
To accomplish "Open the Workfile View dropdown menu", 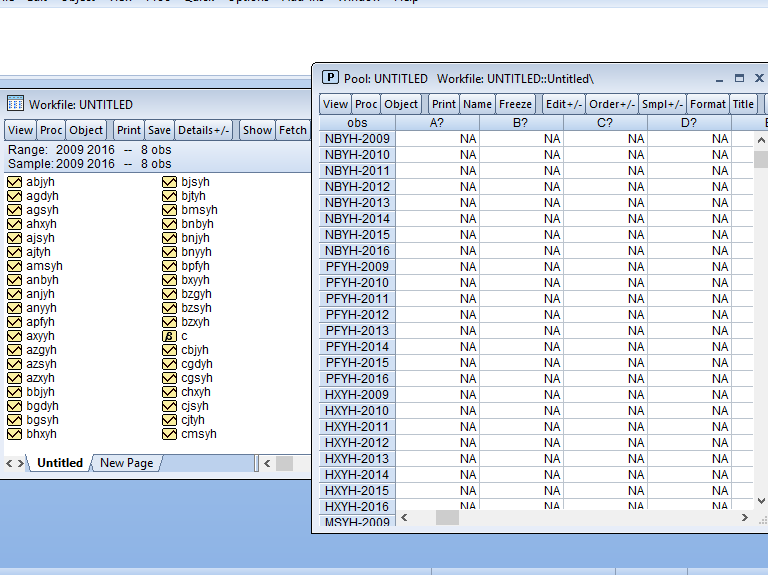I will tap(20, 130).
